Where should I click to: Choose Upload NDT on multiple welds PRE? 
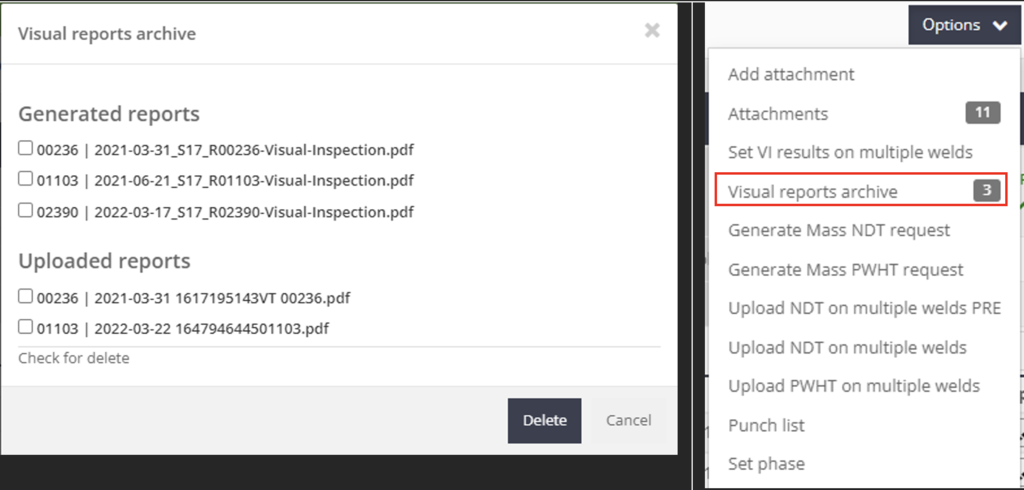pyautogui.click(x=864, y=308)
